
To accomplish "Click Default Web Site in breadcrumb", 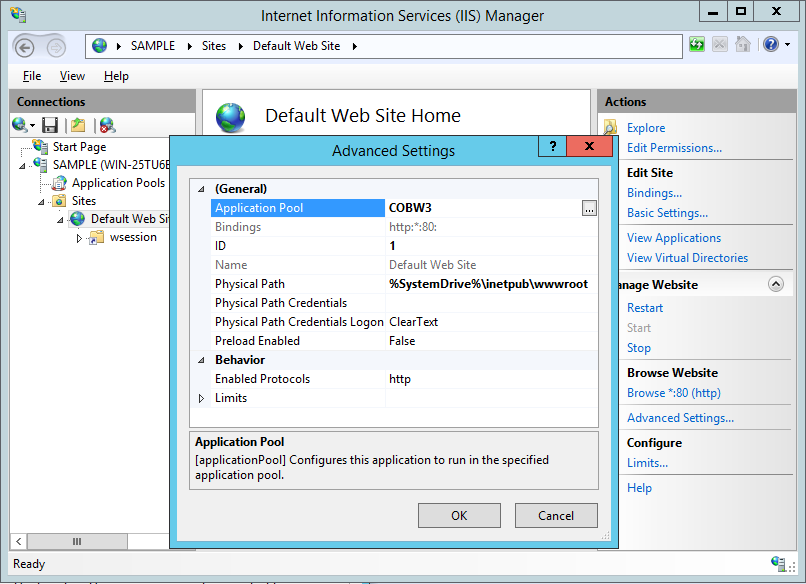I will (296, 46).
